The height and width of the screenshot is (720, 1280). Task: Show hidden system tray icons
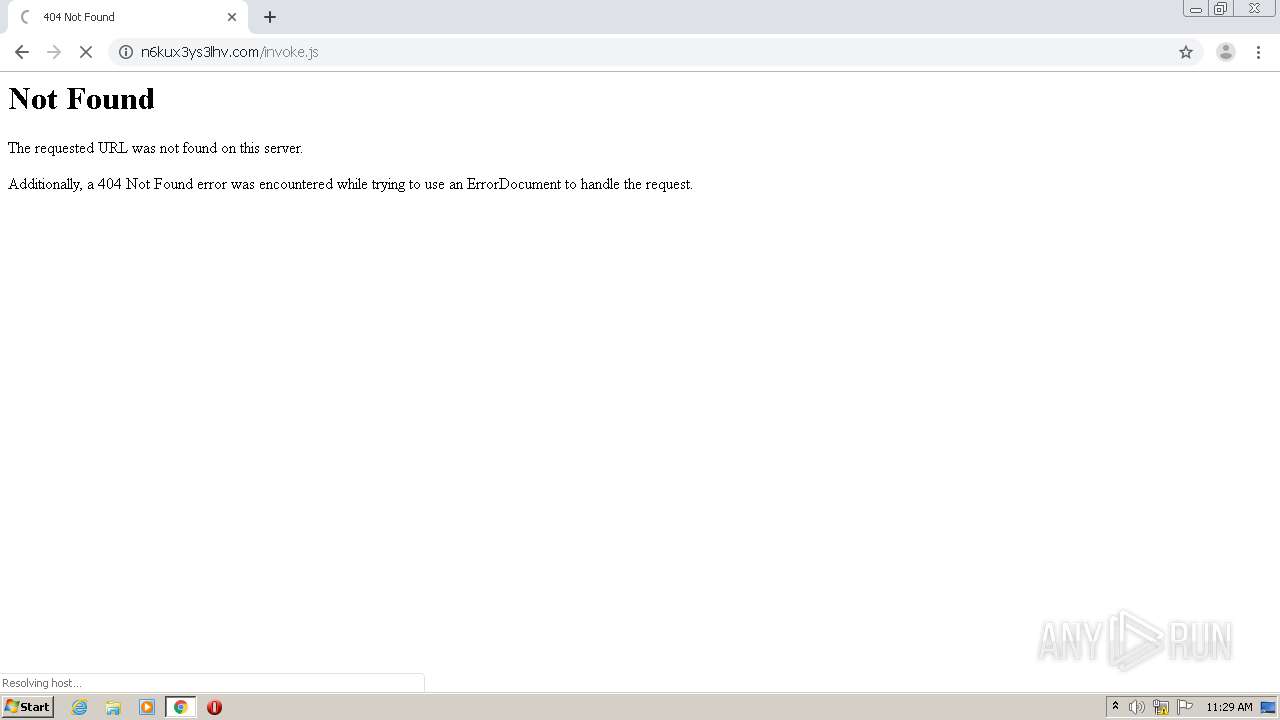click(1116, 707)
